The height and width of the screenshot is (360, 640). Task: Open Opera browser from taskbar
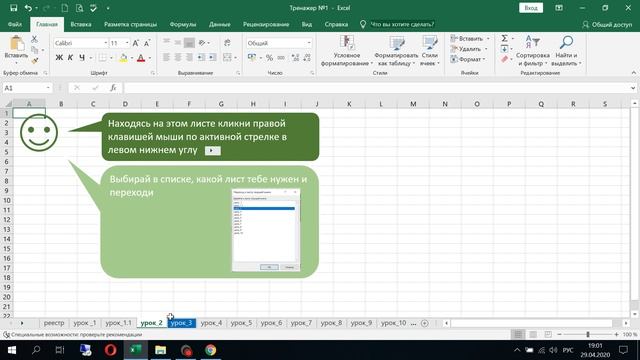[110, 350]
